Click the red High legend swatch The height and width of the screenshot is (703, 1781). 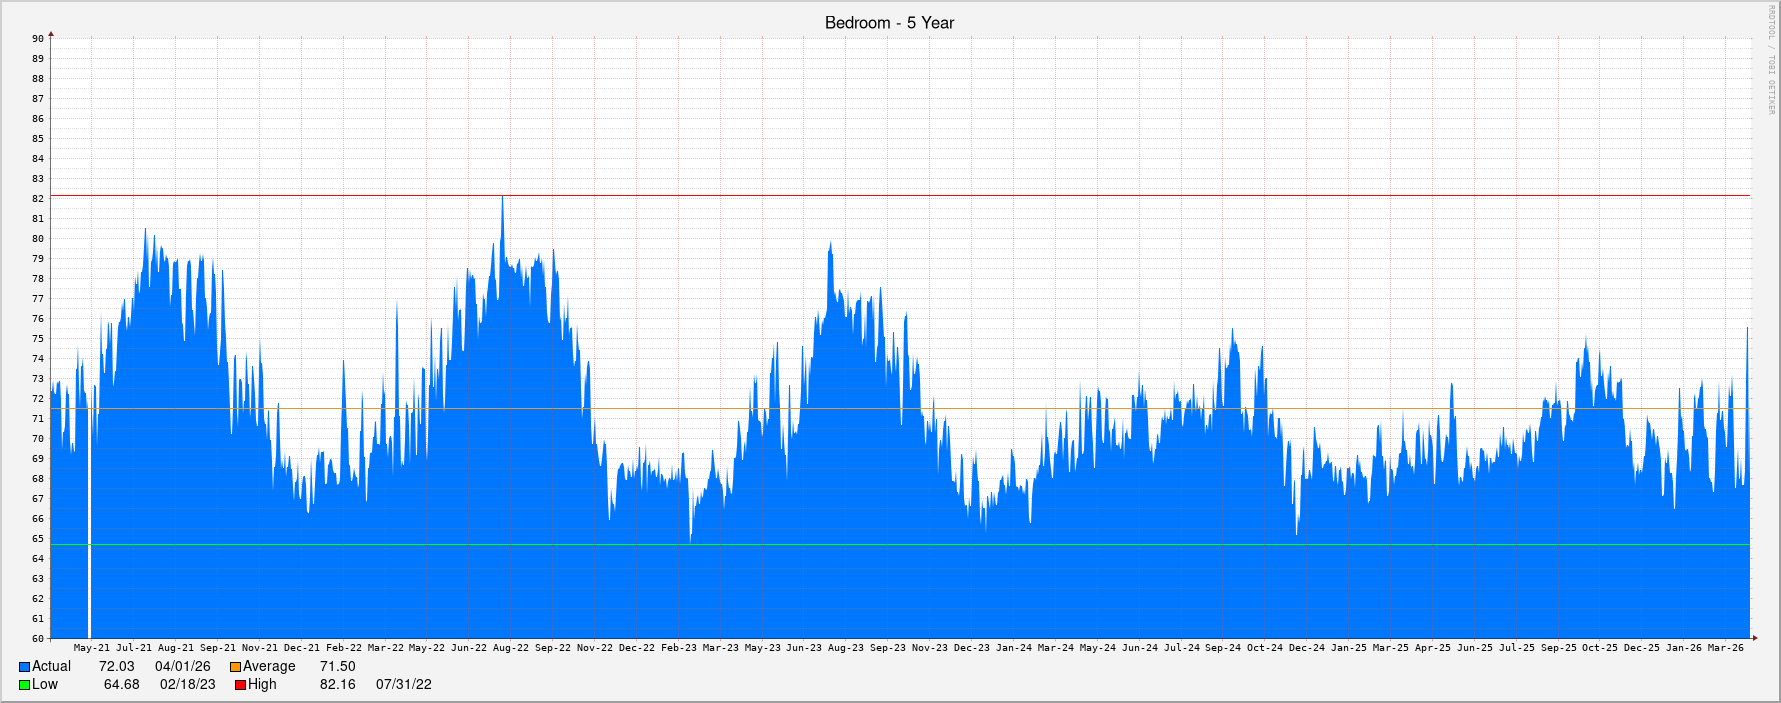[240, 685]
